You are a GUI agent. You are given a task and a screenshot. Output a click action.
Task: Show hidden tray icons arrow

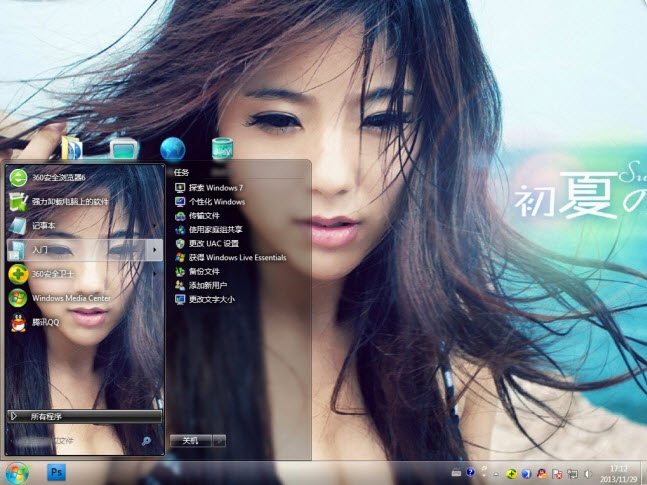tap(496, 474)
